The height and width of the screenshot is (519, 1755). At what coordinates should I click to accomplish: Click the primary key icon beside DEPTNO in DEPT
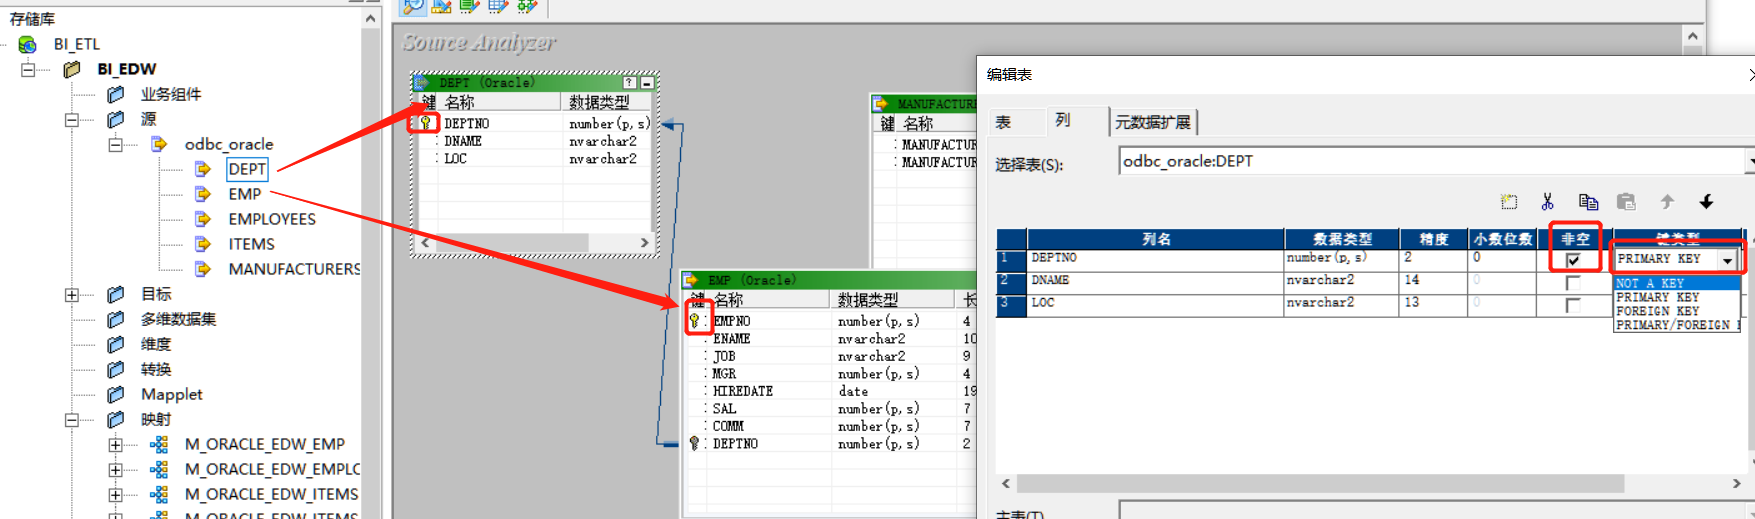(425, 123)
